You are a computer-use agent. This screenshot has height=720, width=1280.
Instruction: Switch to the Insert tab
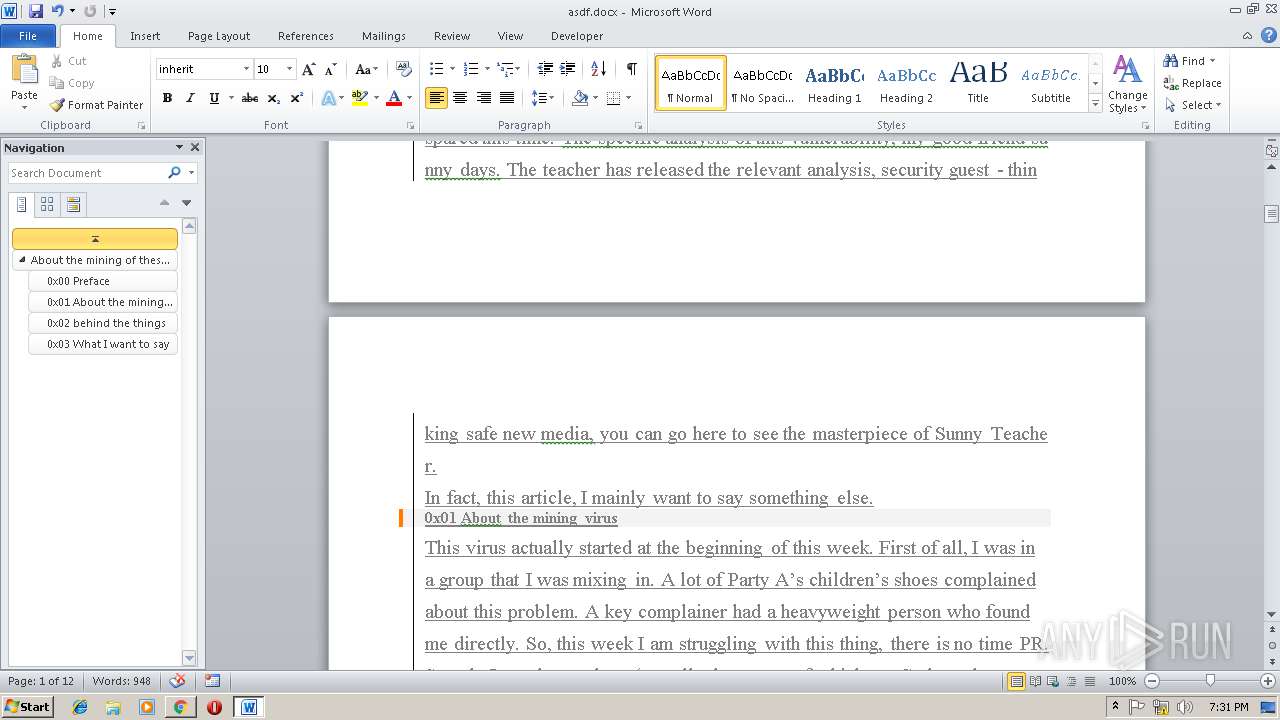tap(145, 36)
